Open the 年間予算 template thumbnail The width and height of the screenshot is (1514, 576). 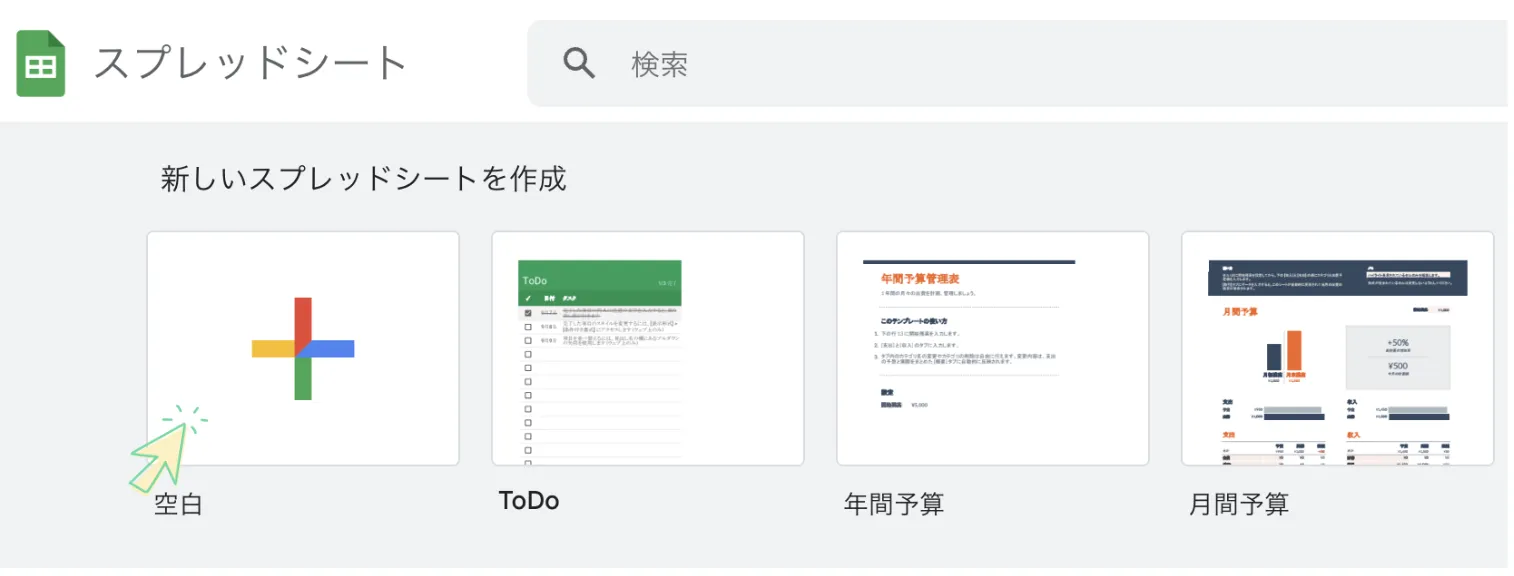(x=992, y=348)
